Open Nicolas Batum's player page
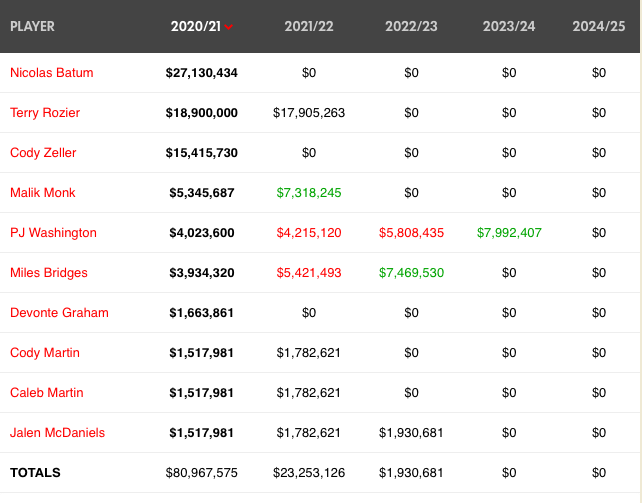Viewport: 642px width, 503px height. (x=52, y=72)
